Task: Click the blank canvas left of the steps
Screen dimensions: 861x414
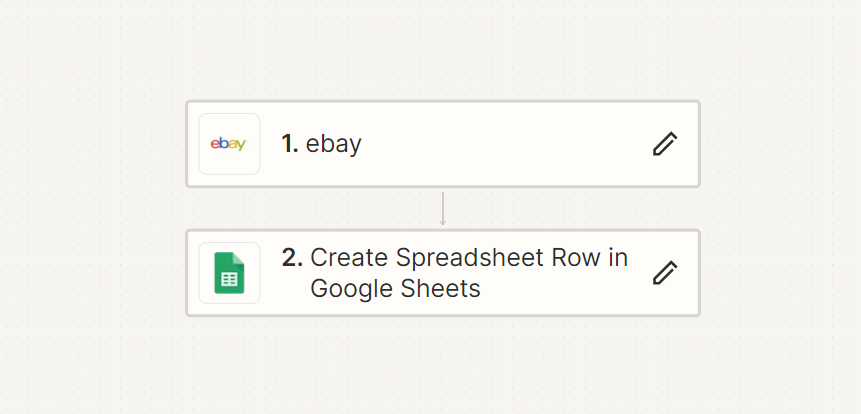Action: [x=90, y=207]
